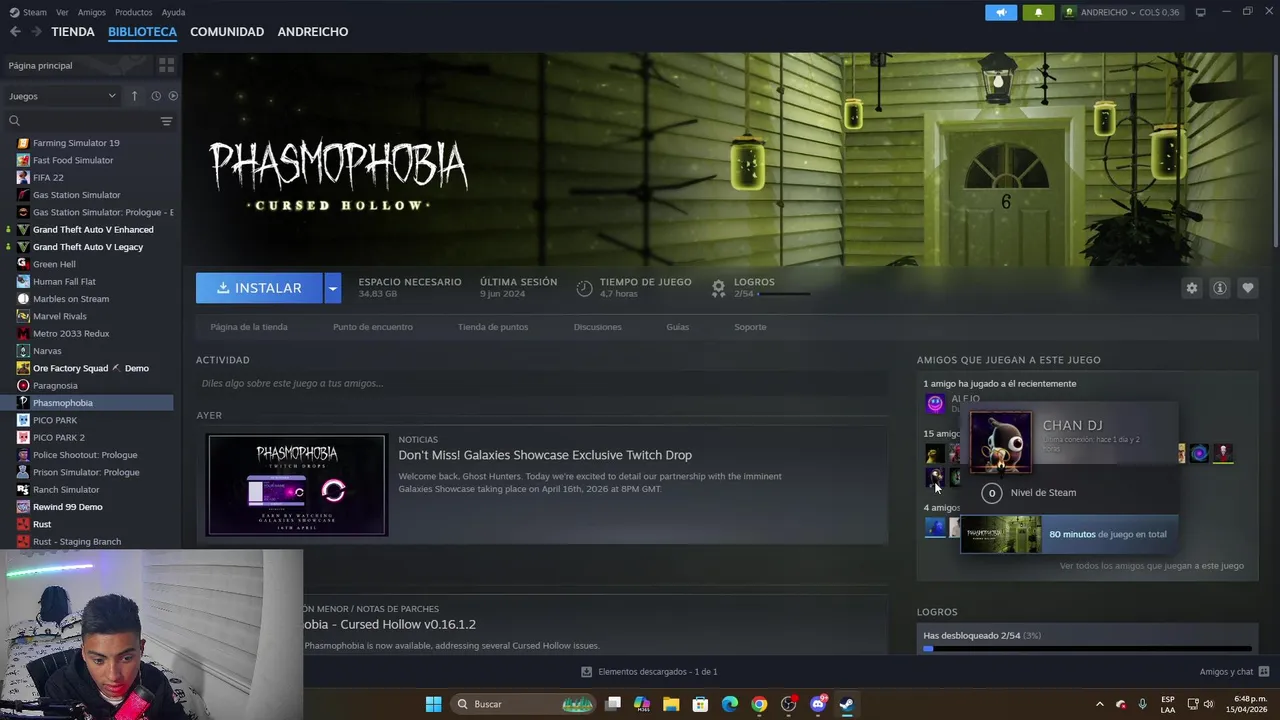Go back with the left arrow
Image resolution: width=1280 pixels, height=720 pixels.
(x=15, y=32)
